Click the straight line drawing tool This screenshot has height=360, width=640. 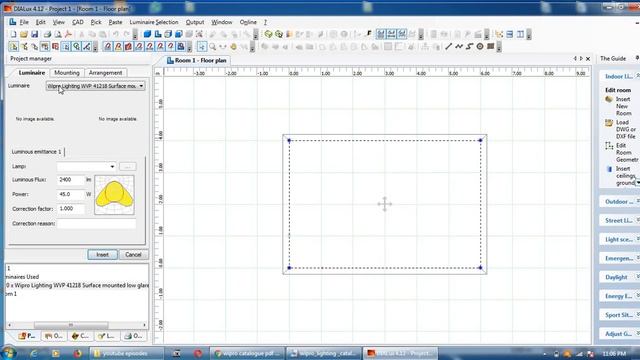[449, 47]
